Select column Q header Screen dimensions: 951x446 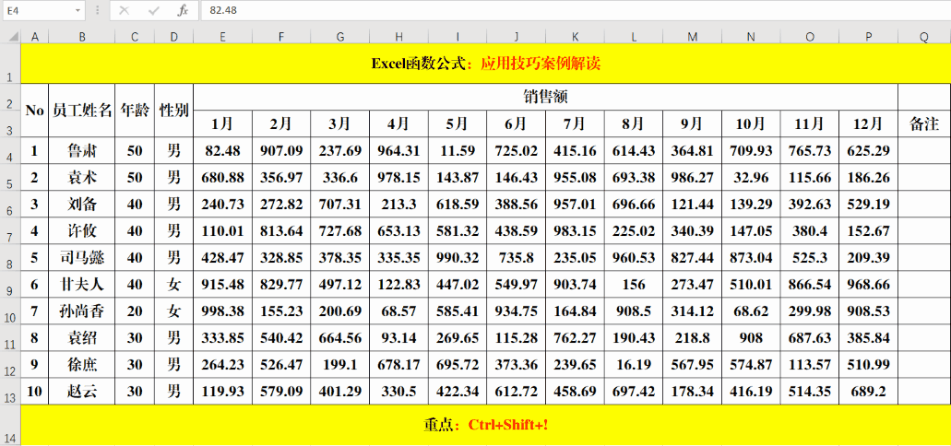pos(924,37)
